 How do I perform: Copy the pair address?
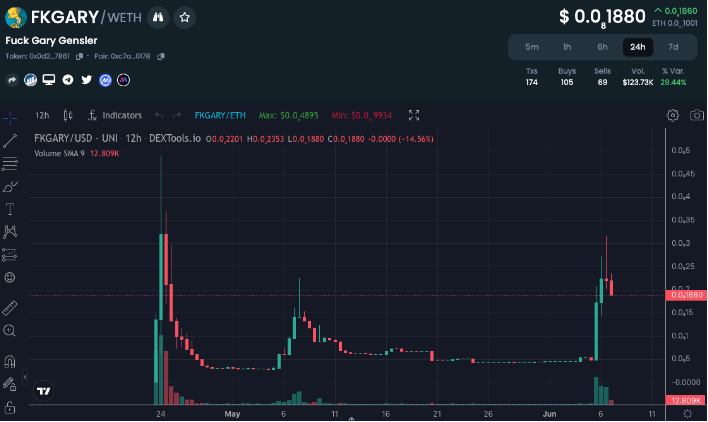pyautogui.click(x=161, y=56)
